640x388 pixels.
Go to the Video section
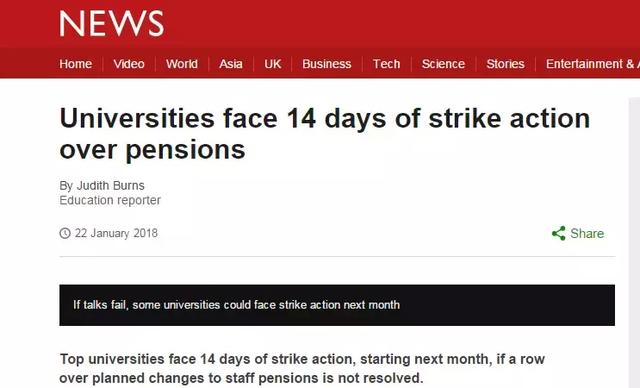tap(129, 64)
